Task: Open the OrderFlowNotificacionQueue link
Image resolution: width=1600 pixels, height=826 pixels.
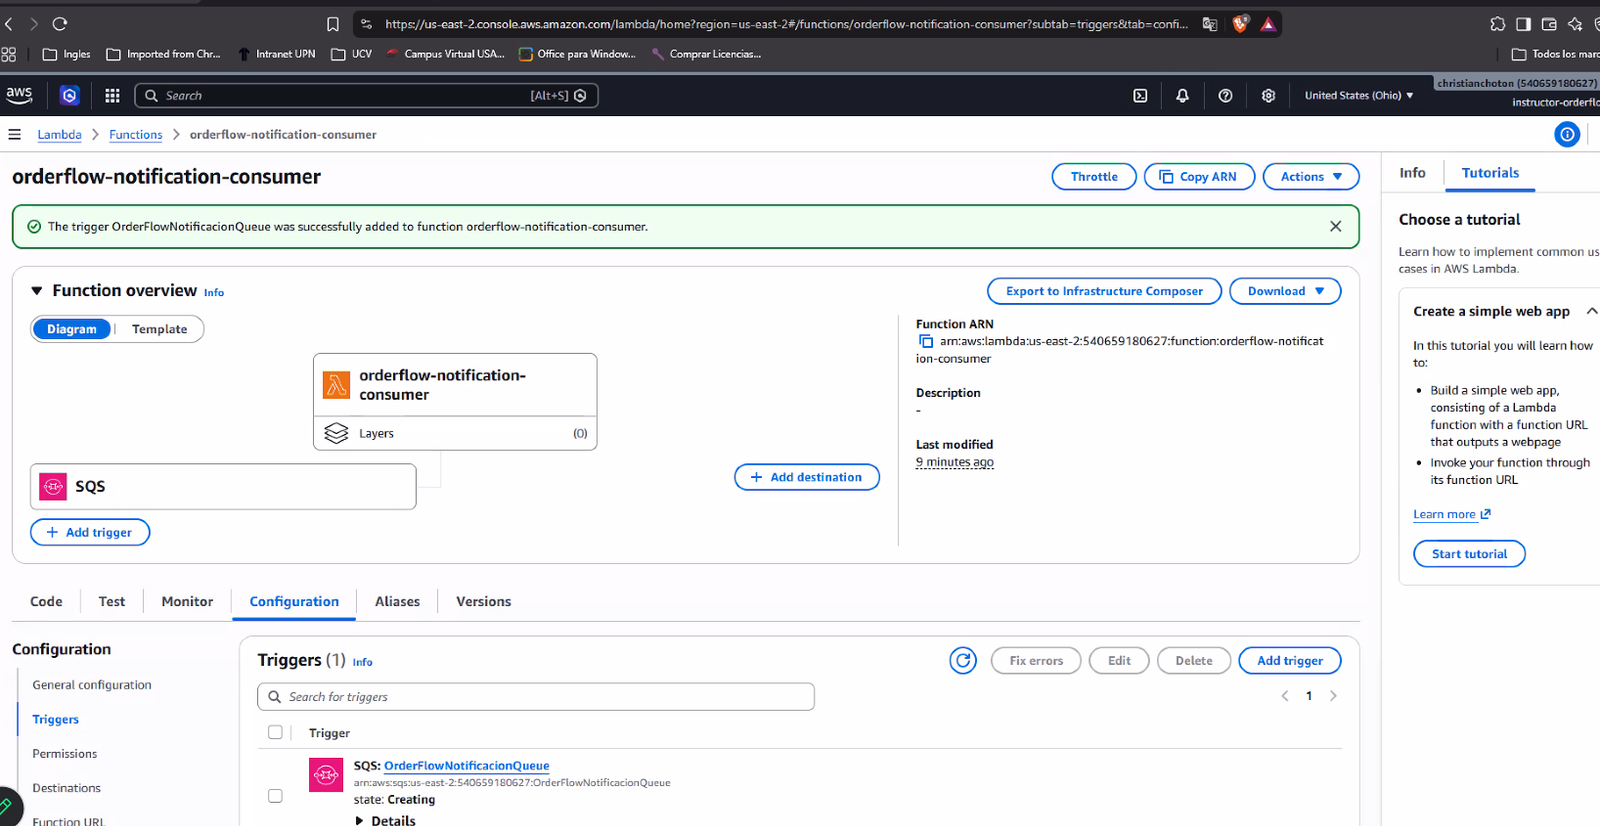Action: tap(466, 765)
